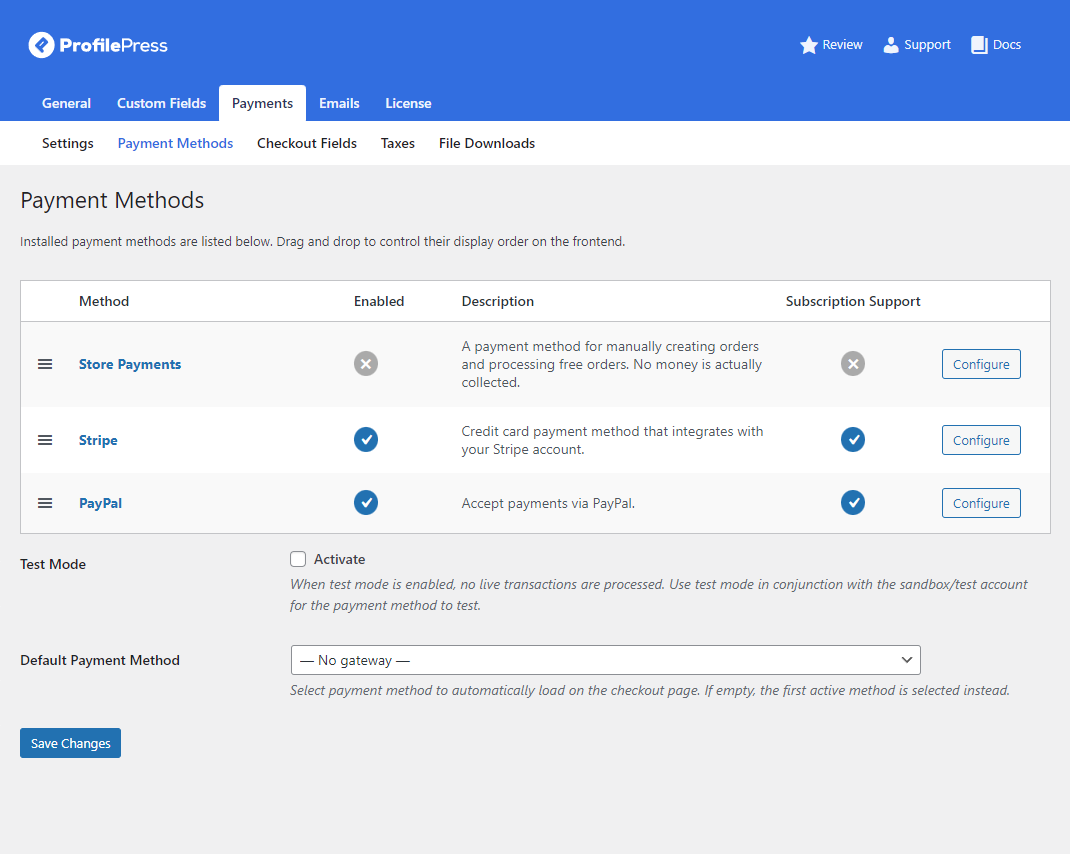This screenshot has height=854, width=1070.
Task: Click PayPal subscription support checkmark
Action: coord(853,503)
